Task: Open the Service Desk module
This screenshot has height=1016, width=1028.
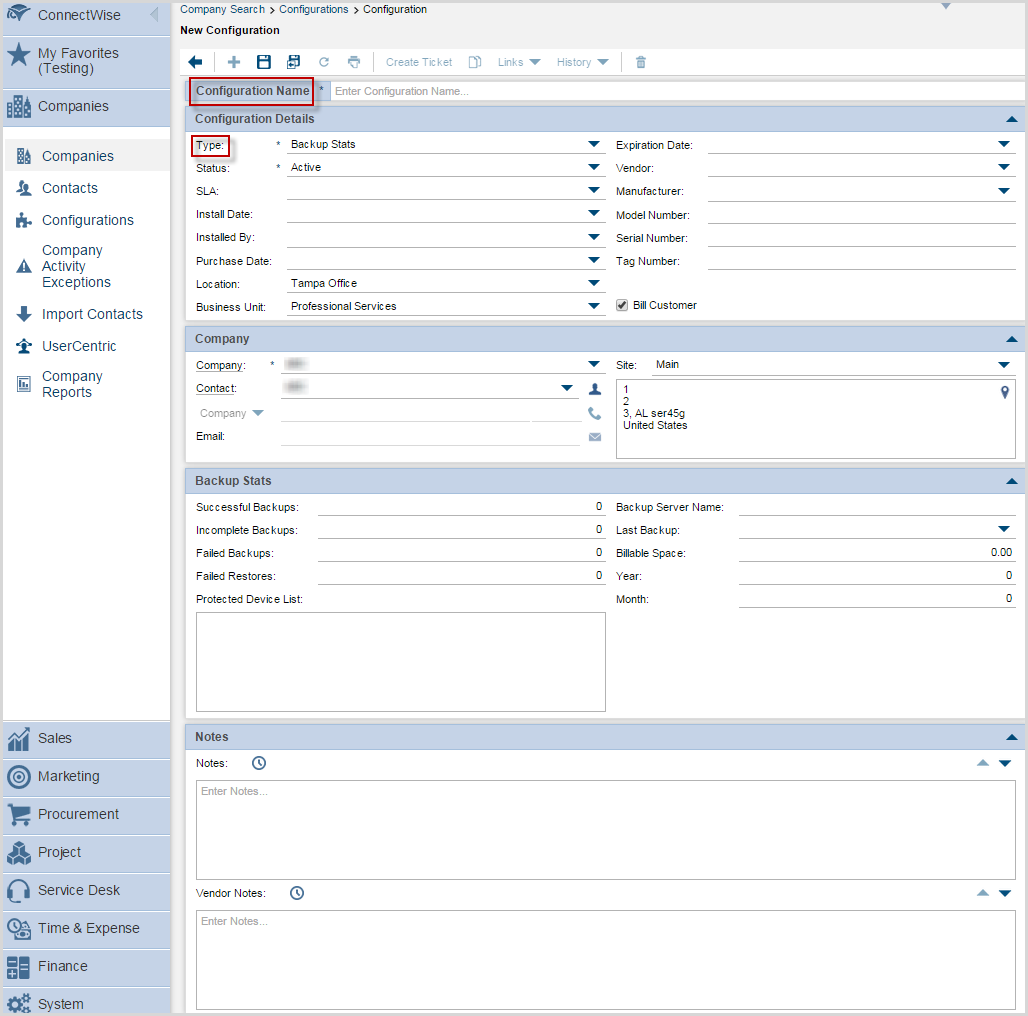Action: click(79, 890)
